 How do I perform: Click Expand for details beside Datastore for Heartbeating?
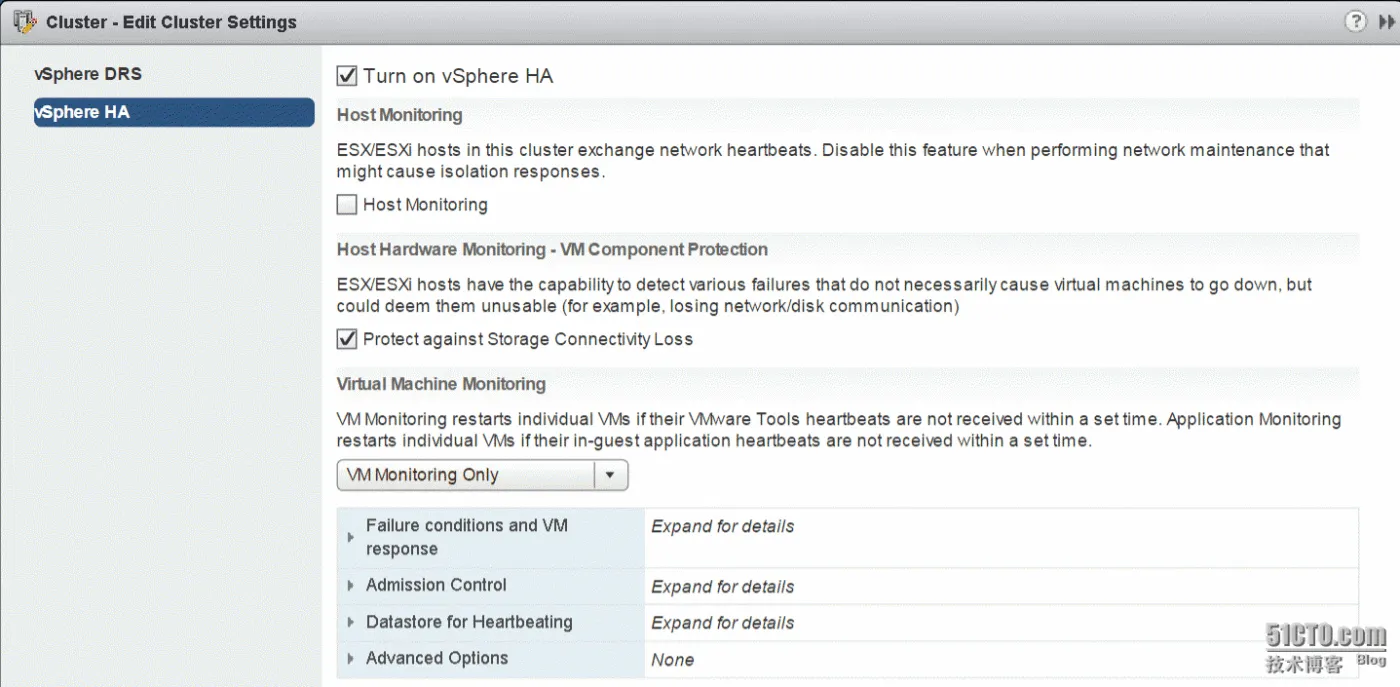pyautogui.click(x=722, y=623)
